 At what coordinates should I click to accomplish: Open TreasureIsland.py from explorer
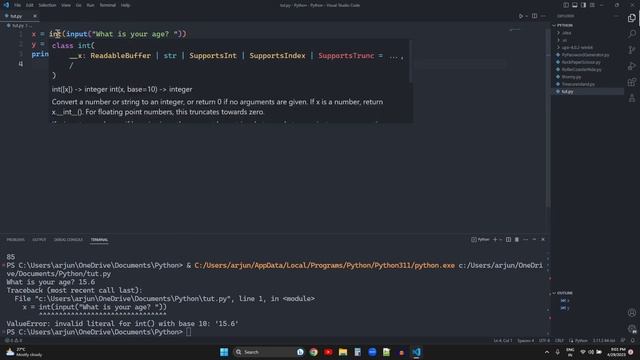(578, 84)
